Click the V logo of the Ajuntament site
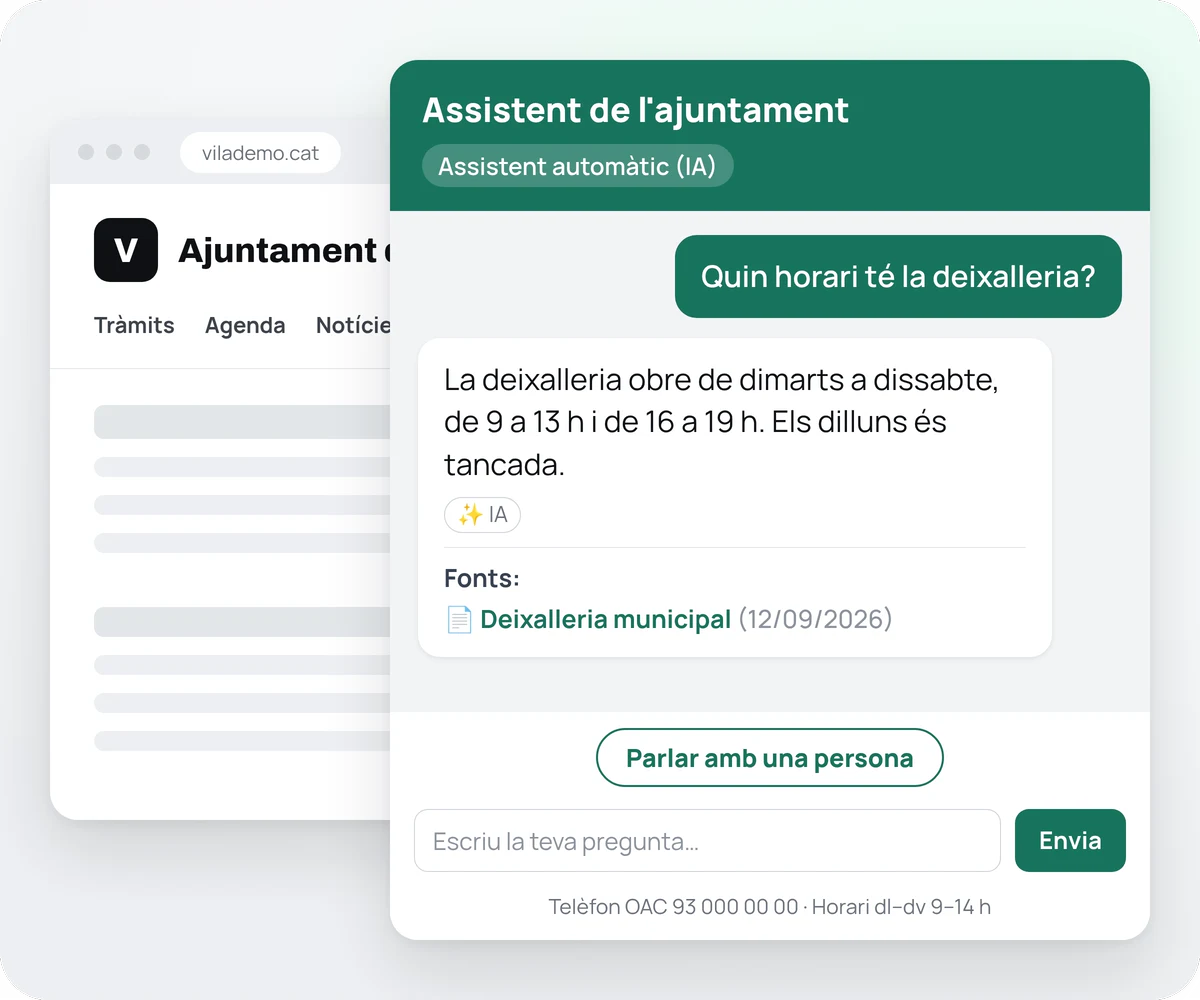 (126, 250)
